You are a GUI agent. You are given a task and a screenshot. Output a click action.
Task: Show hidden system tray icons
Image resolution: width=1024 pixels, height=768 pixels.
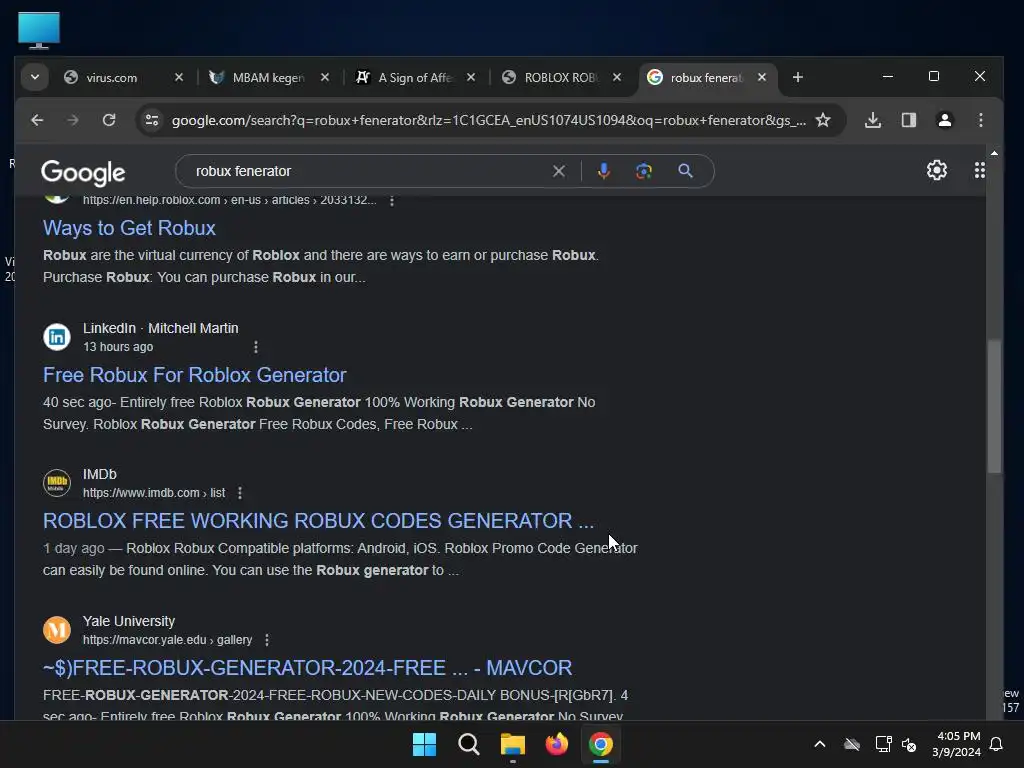[820, 744]
